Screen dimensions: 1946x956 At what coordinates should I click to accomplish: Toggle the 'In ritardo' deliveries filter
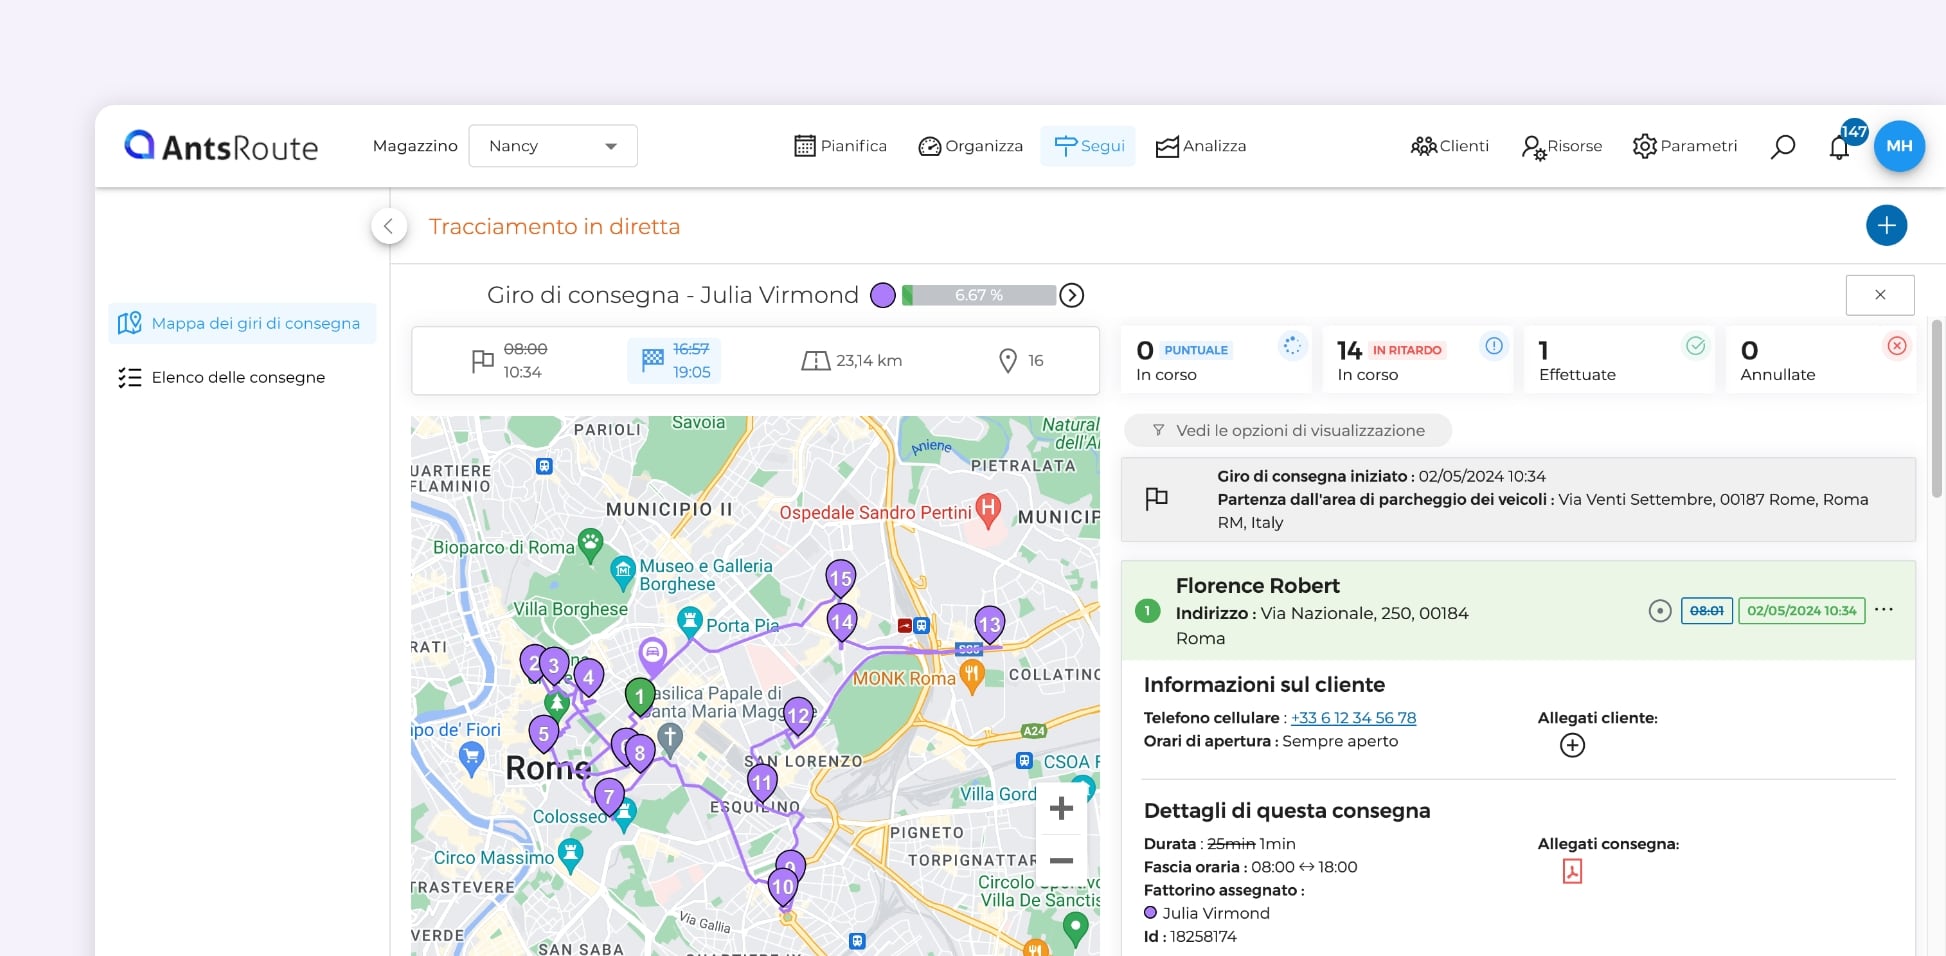[x=1416, y=360]
